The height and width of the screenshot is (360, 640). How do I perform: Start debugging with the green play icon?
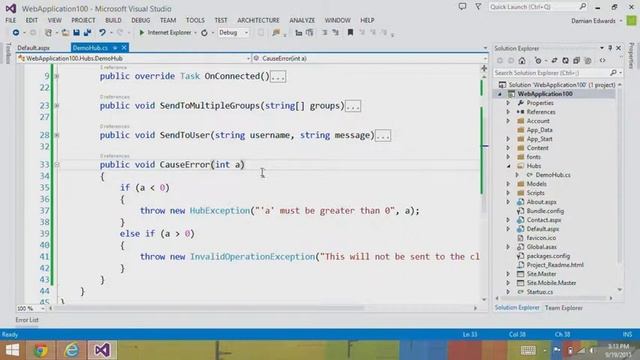coord(142,33)
